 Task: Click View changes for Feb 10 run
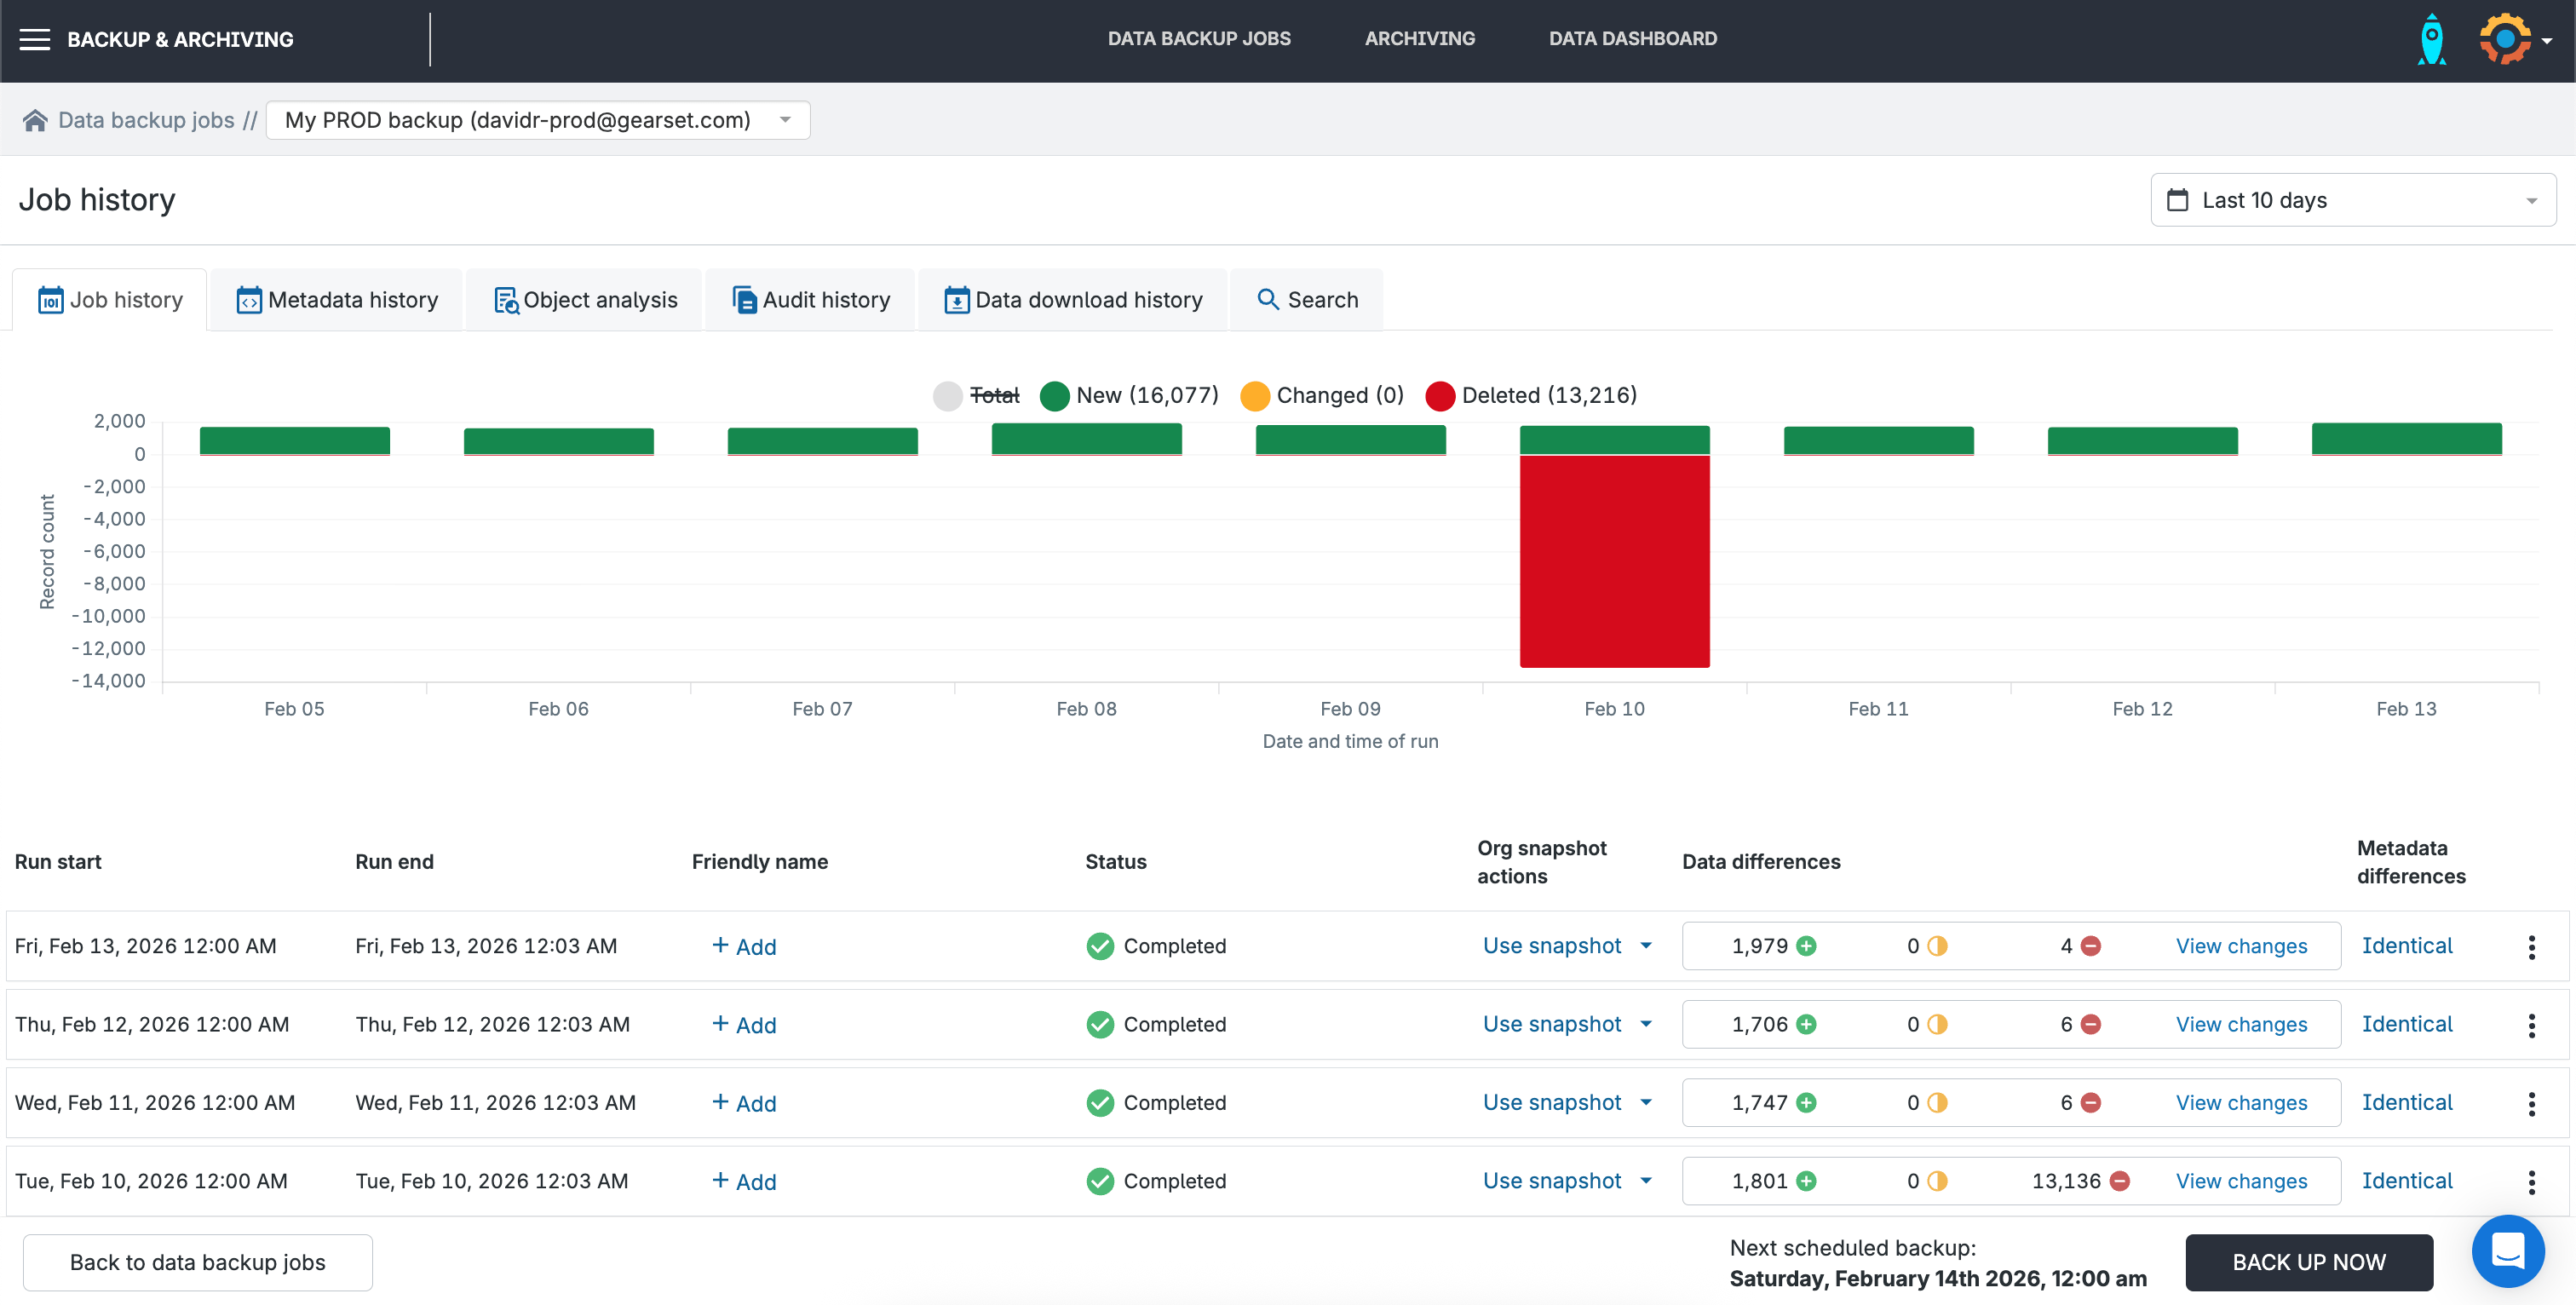2241,1181
